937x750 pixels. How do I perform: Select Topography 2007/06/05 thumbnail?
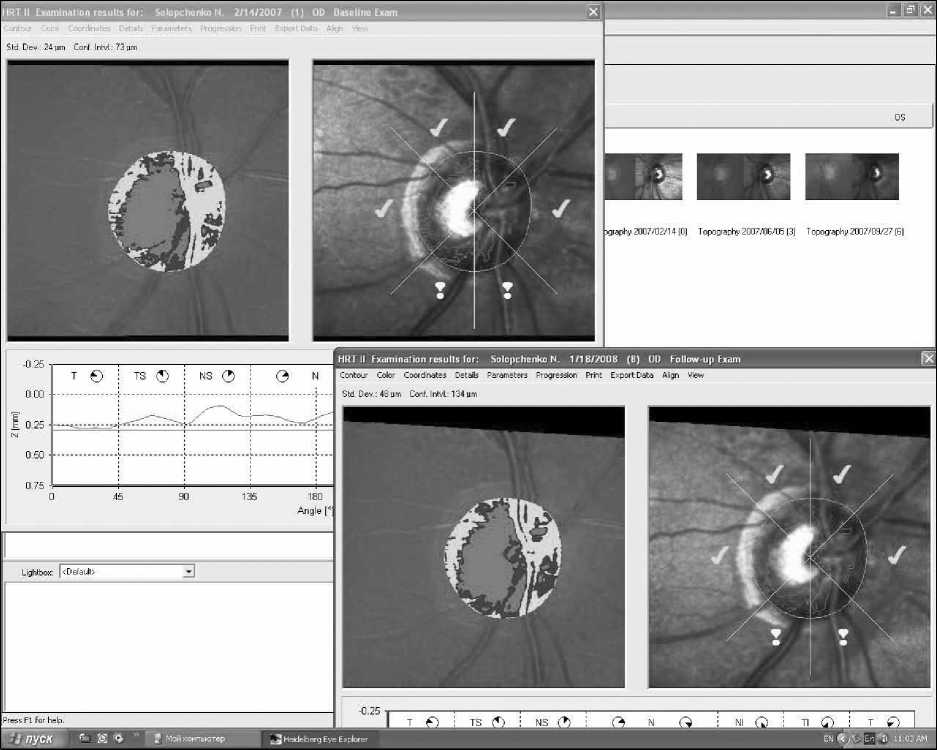tap(743, 176)
